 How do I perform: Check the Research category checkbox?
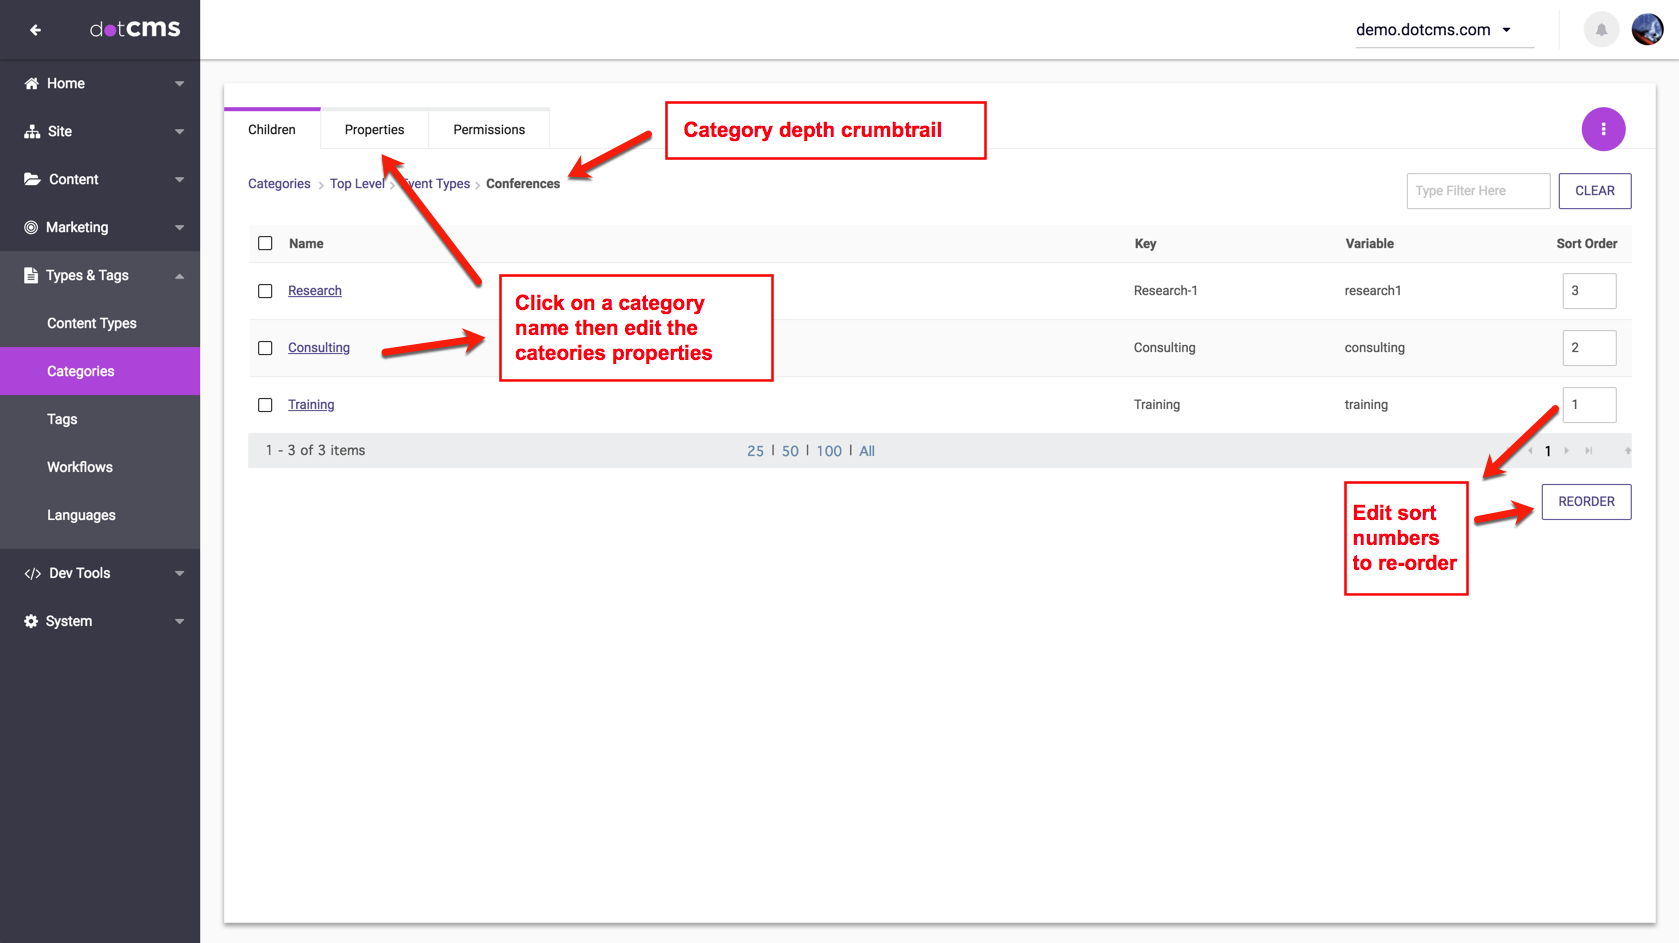click(x=265, y=291)
